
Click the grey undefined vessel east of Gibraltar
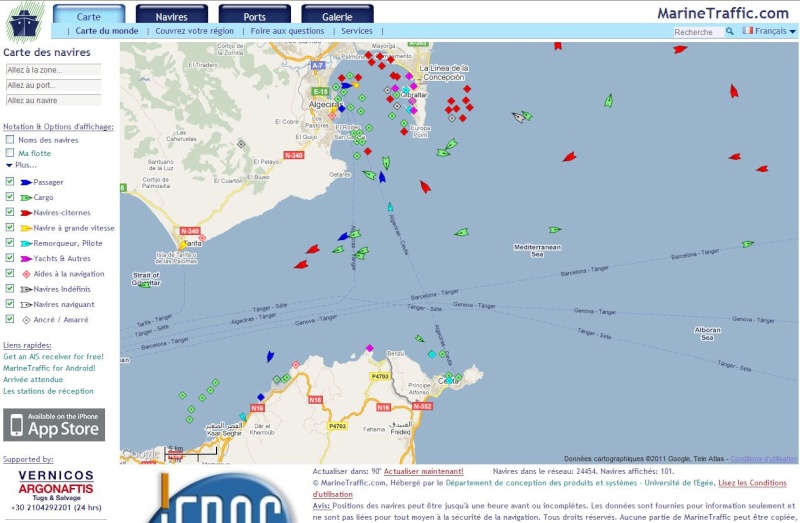point(518,117)
